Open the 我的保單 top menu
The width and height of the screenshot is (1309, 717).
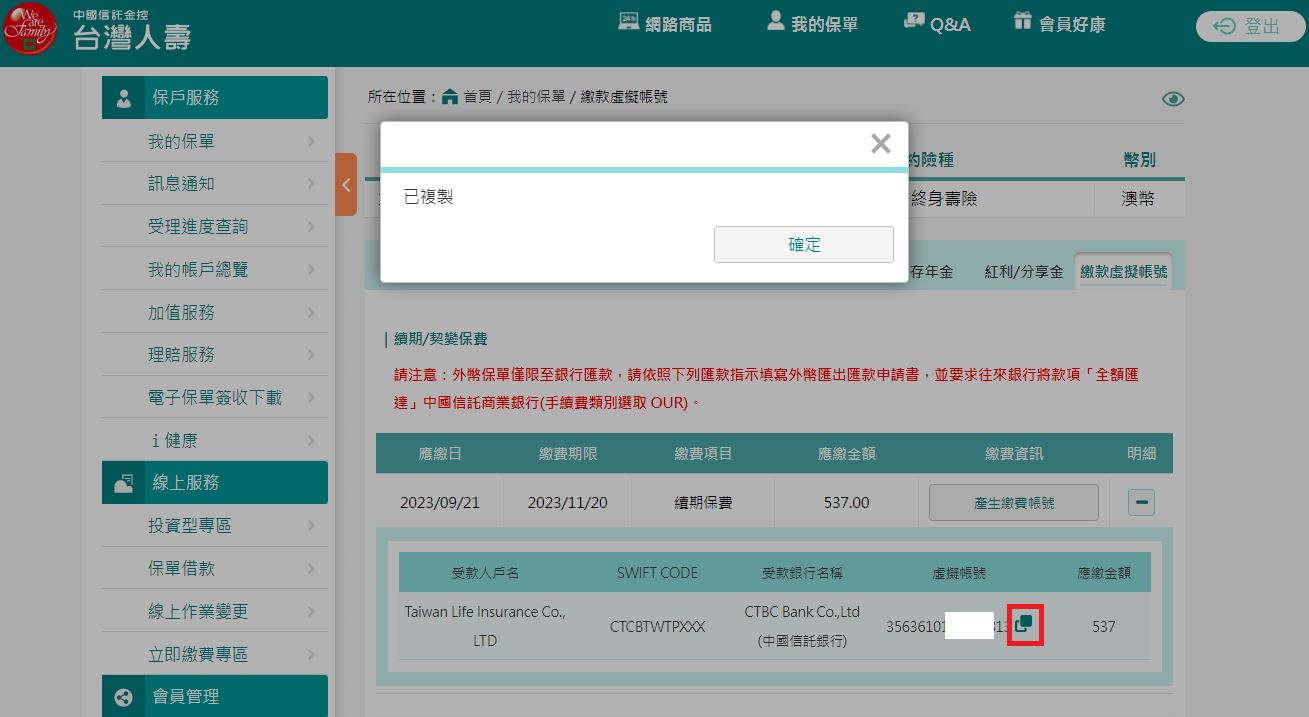pyautogui.click(x=812, y=23)
